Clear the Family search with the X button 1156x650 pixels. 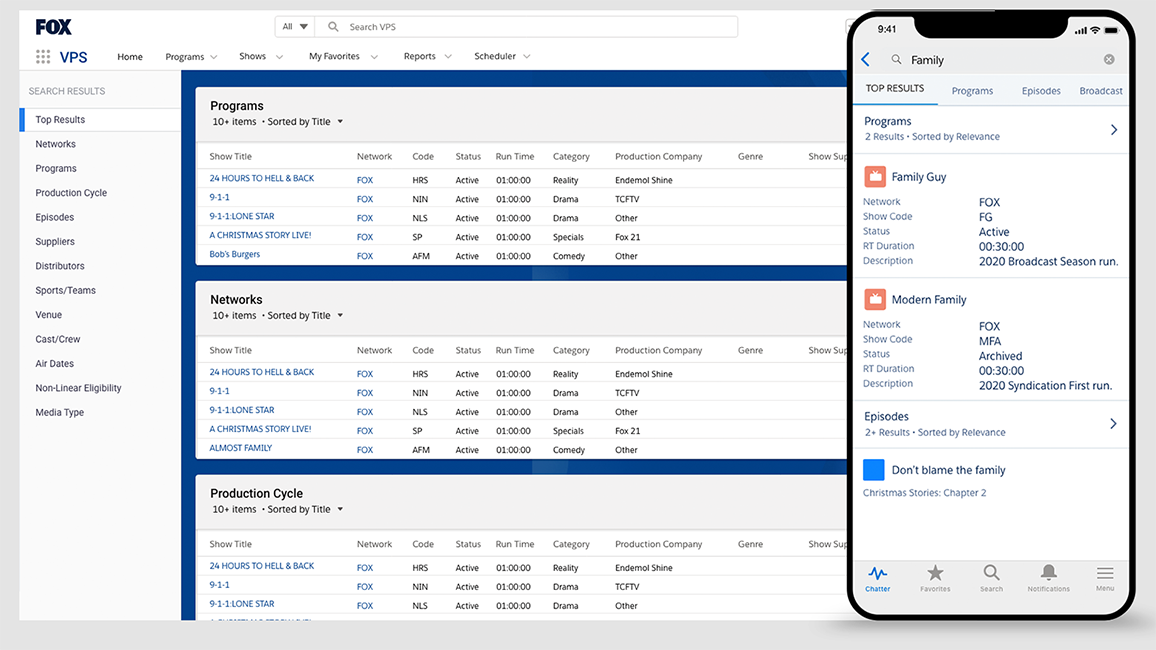coord(1108,59)
